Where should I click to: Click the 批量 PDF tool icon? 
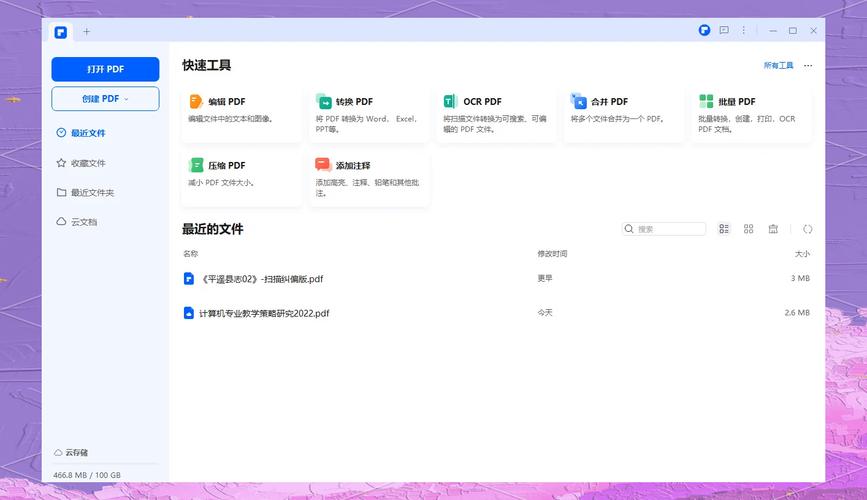706,101
